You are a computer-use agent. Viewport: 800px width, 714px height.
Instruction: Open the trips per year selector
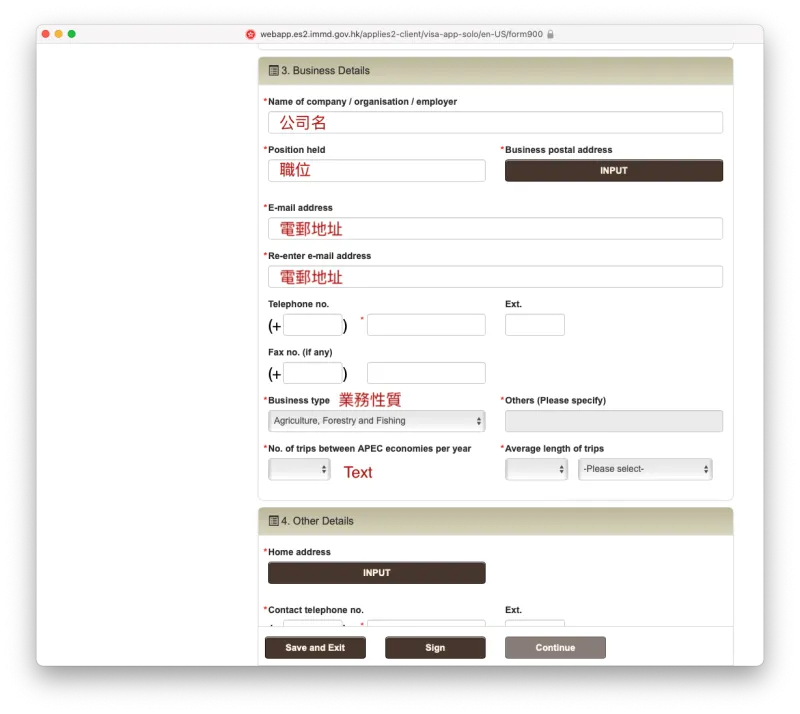pos(299,468)
